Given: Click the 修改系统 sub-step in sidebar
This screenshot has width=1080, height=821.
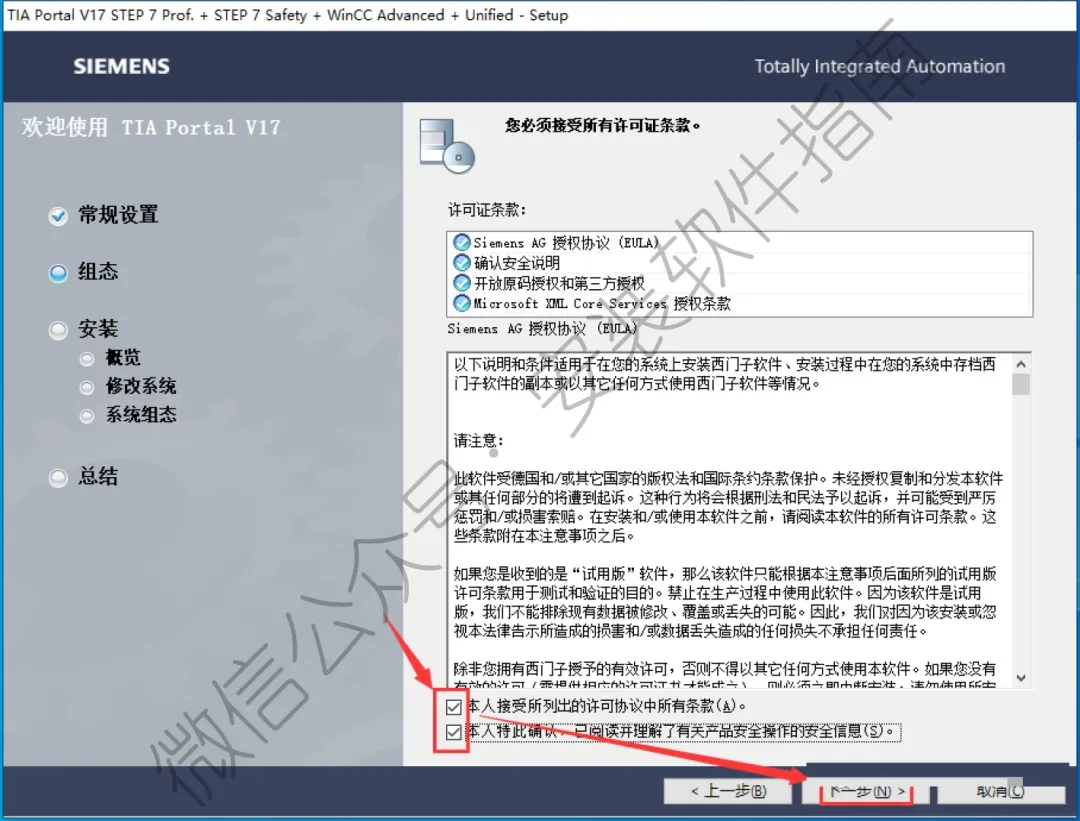Looking at the screenshot, I should pos(141,386).
